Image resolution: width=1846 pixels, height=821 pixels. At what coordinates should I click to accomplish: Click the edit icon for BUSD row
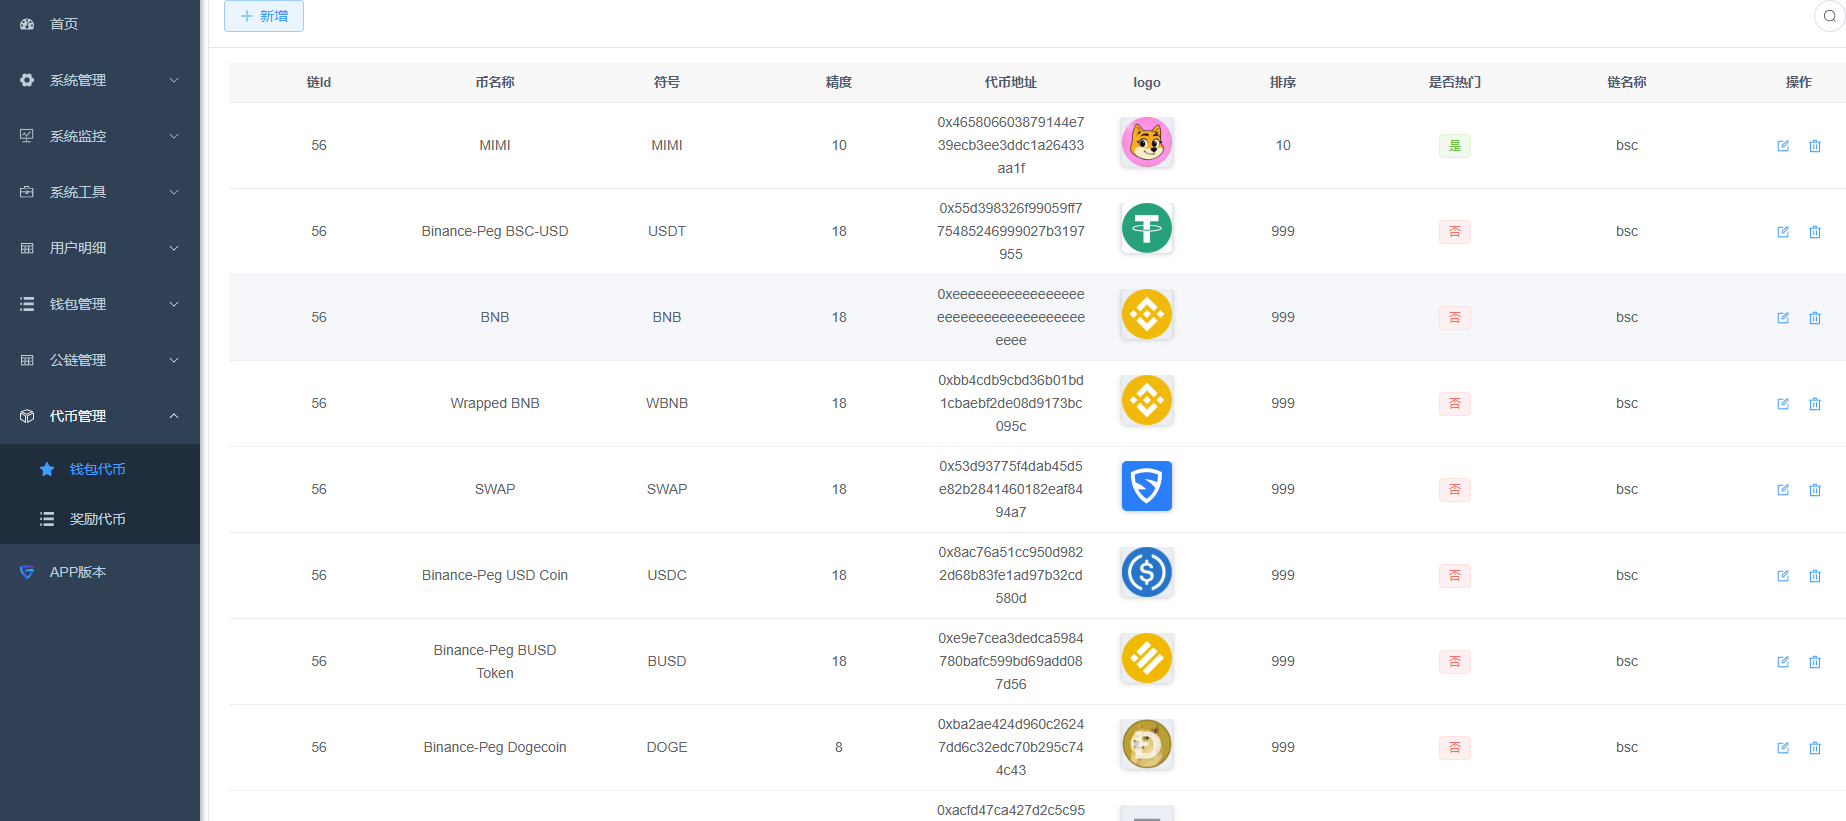point(1782,662)
